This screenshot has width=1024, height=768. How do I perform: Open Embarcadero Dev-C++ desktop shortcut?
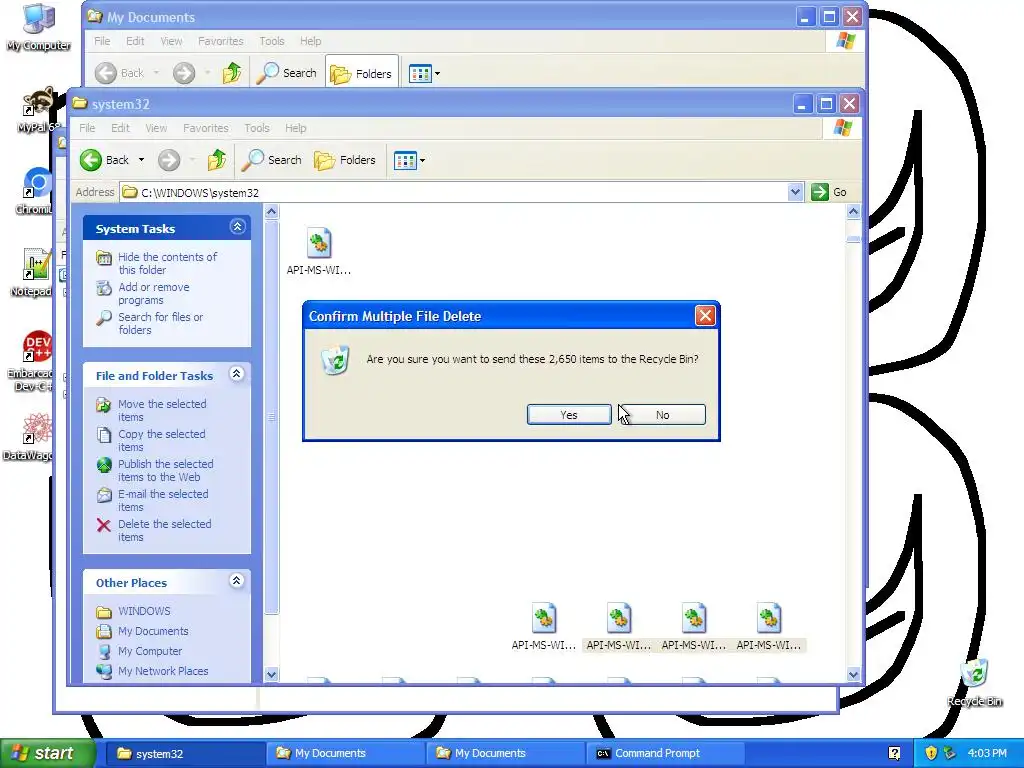point(33,361)
